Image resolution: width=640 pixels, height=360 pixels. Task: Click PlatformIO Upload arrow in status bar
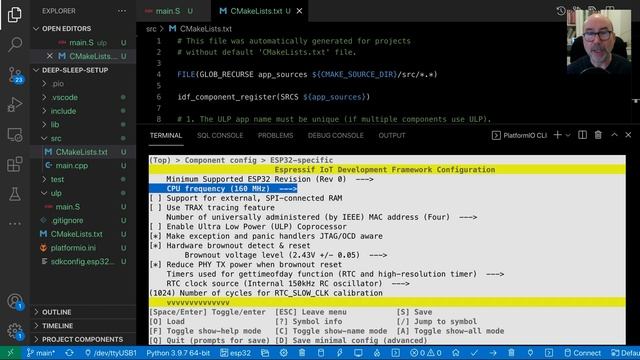tap(493, 353)
